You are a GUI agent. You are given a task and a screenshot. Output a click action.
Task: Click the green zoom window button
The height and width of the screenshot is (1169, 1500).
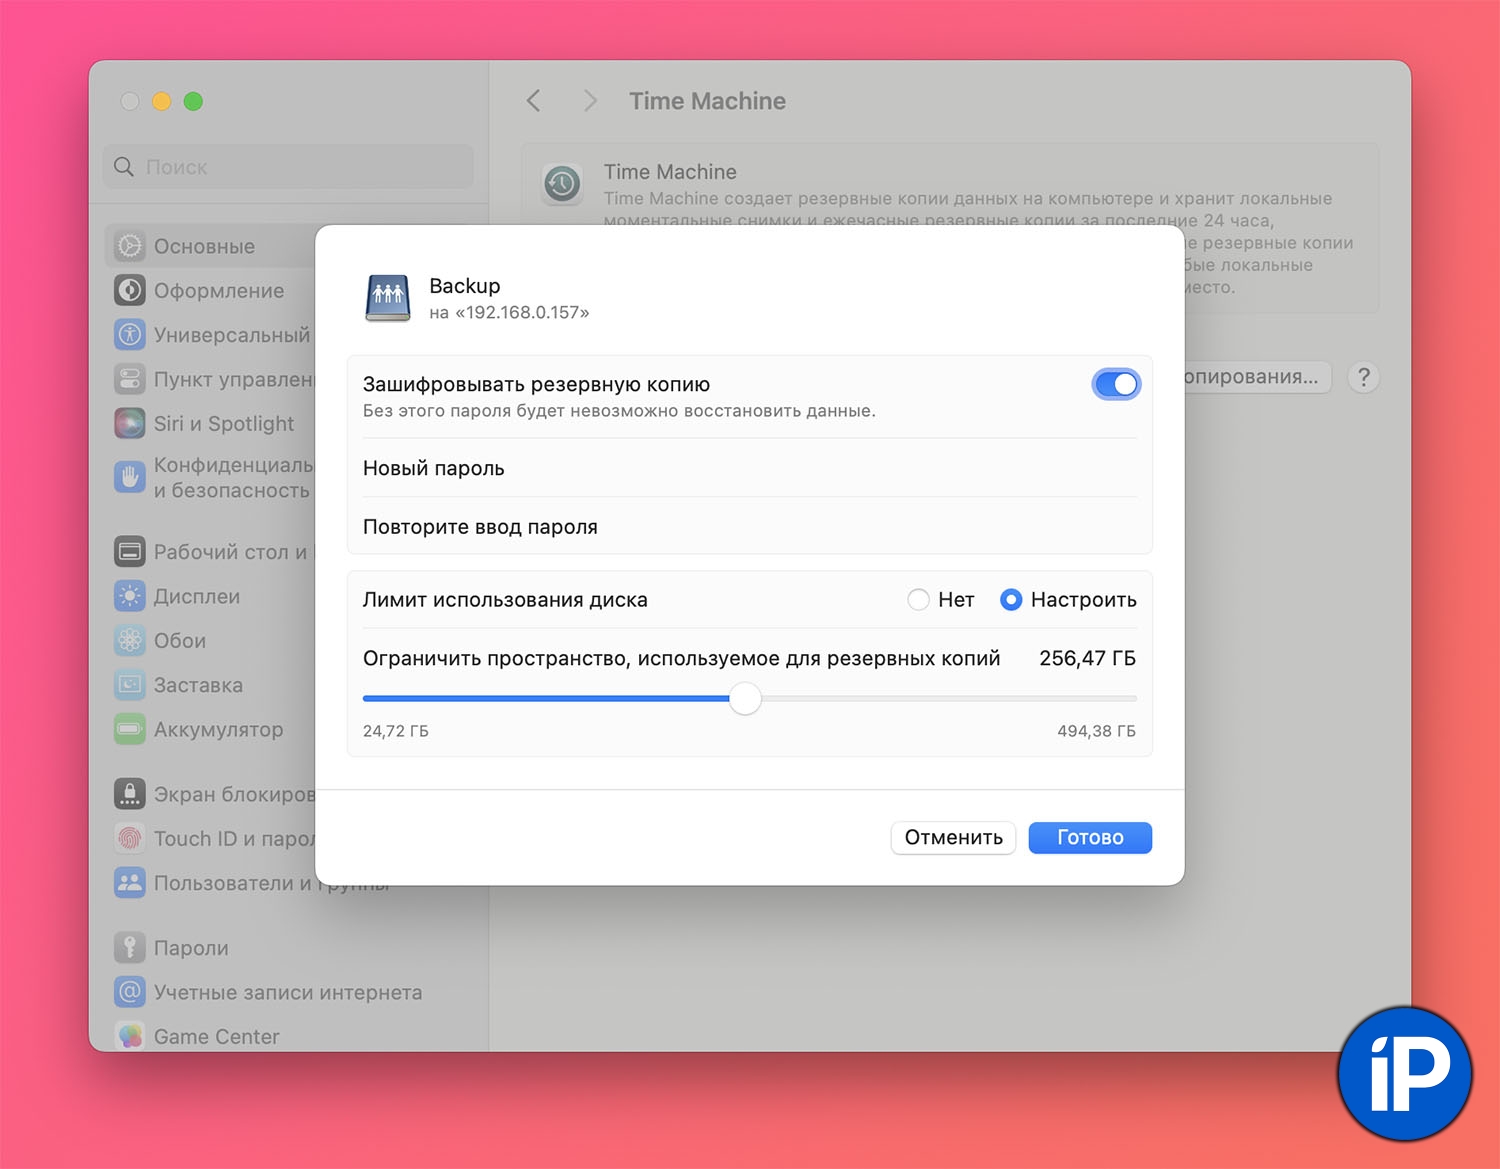coord(193,101)
